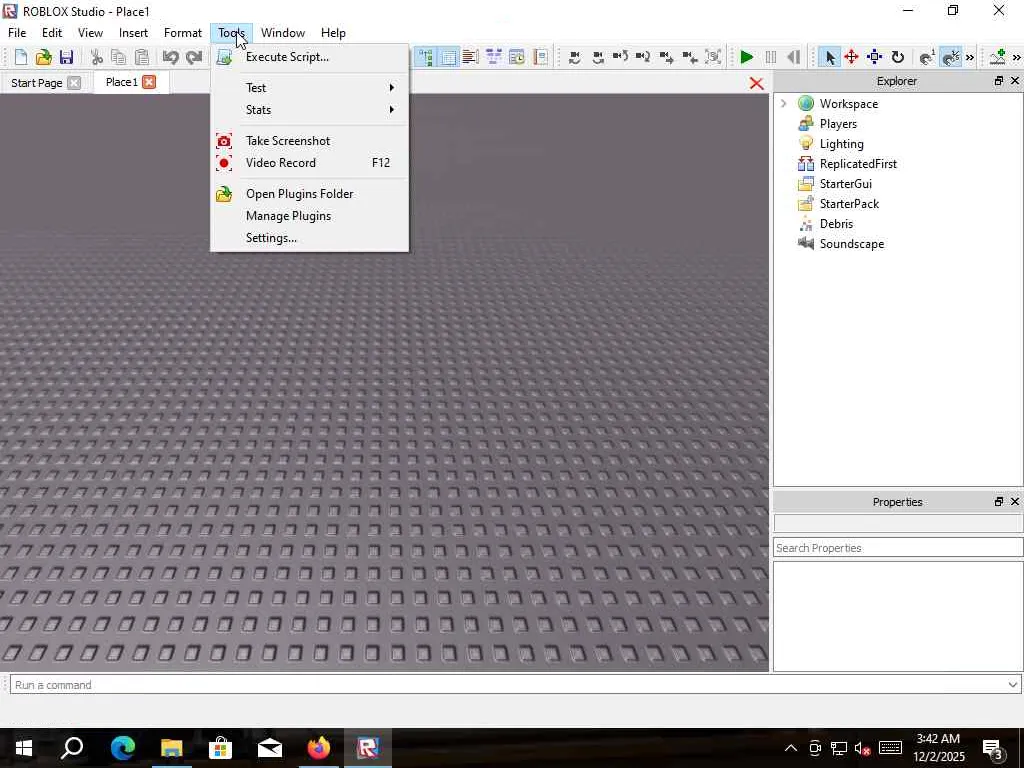Select Players in the Explorer
This screenshot has width=1024, height=768.
838,124
